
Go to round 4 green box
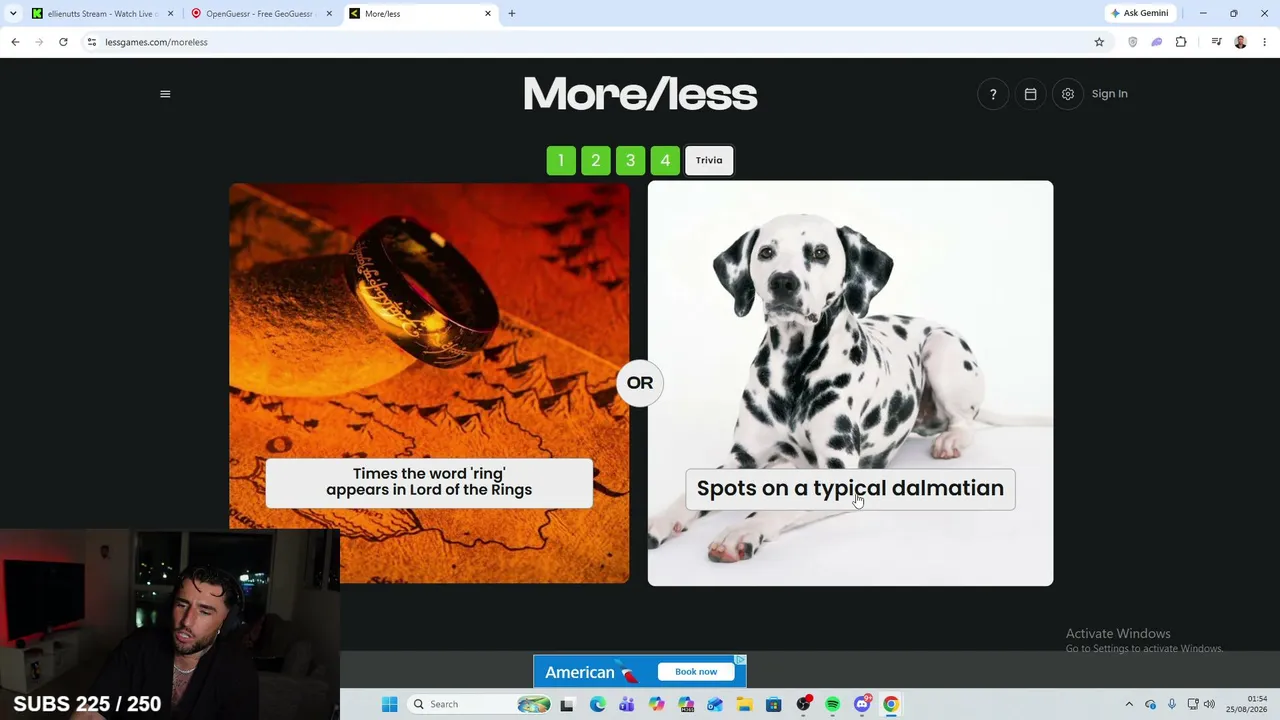(x=665, y=160)
